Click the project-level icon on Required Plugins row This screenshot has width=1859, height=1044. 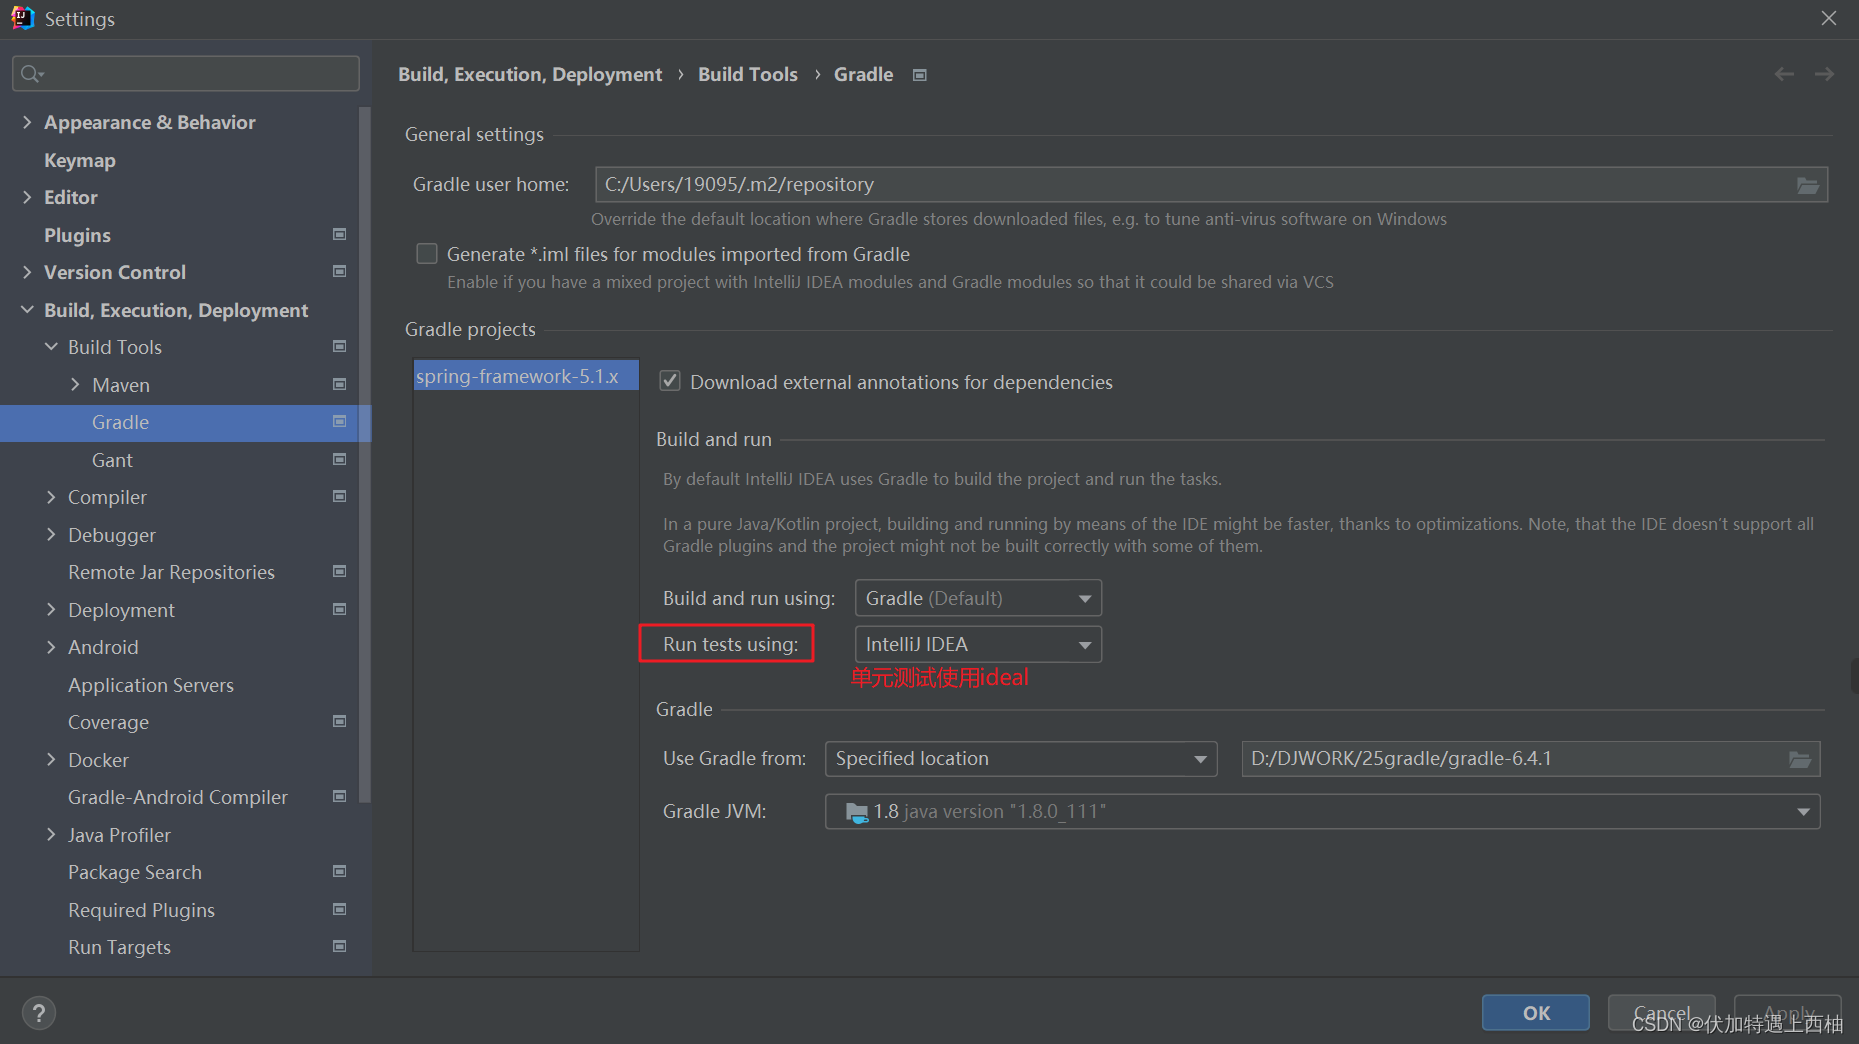coord(339,909)
